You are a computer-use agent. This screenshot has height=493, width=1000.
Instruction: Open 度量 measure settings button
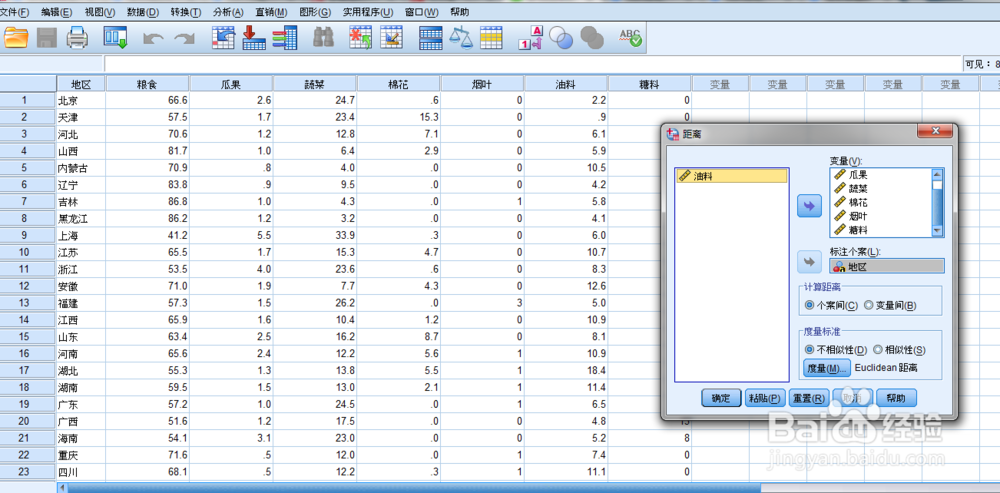pos(827,368)
